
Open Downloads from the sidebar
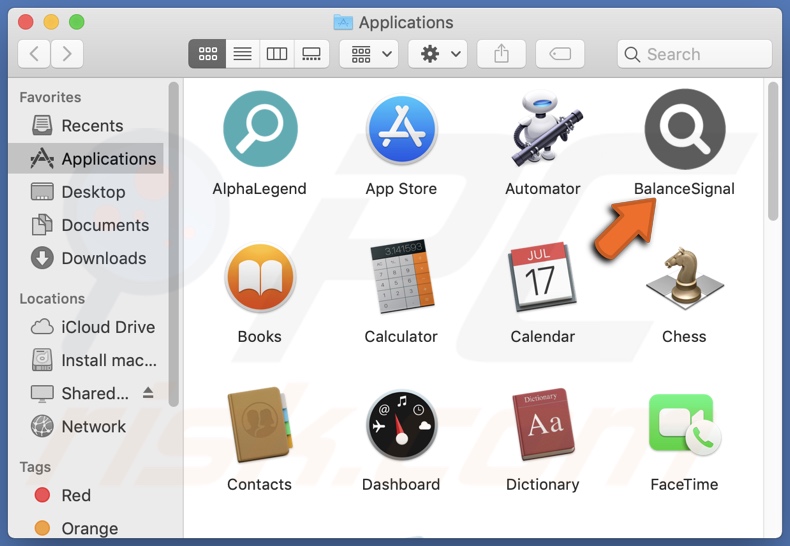(86, 258)
